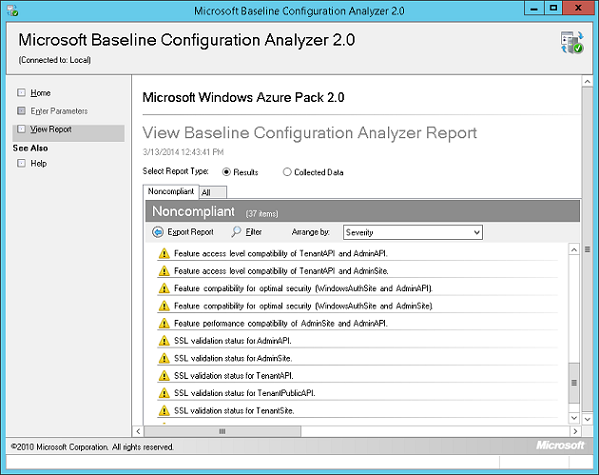Open the Arrange by Severity dropdown
The image size is (599, 475).
tap(413, 232)
